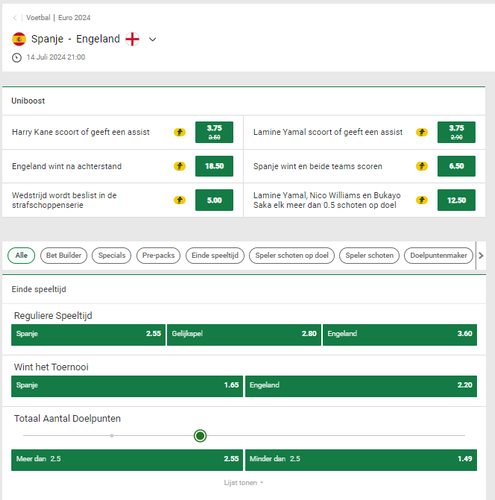Switch to Einde speeltijd filter tab
Viewport: 495px width, 500px height.
click(x=215, y=256)
